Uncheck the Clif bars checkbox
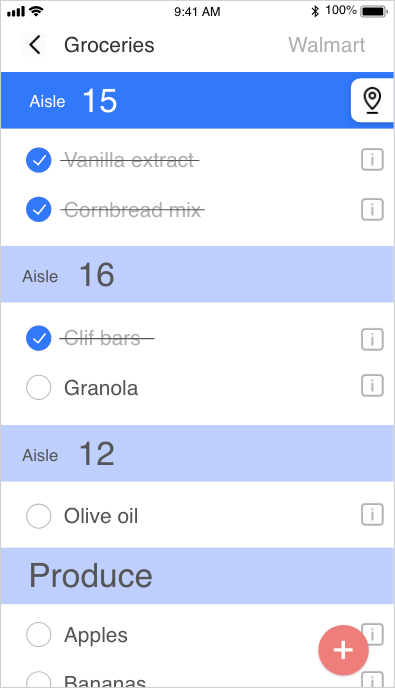Image resolution: width=395 pixels, height=688 pixels. (39, 338)
